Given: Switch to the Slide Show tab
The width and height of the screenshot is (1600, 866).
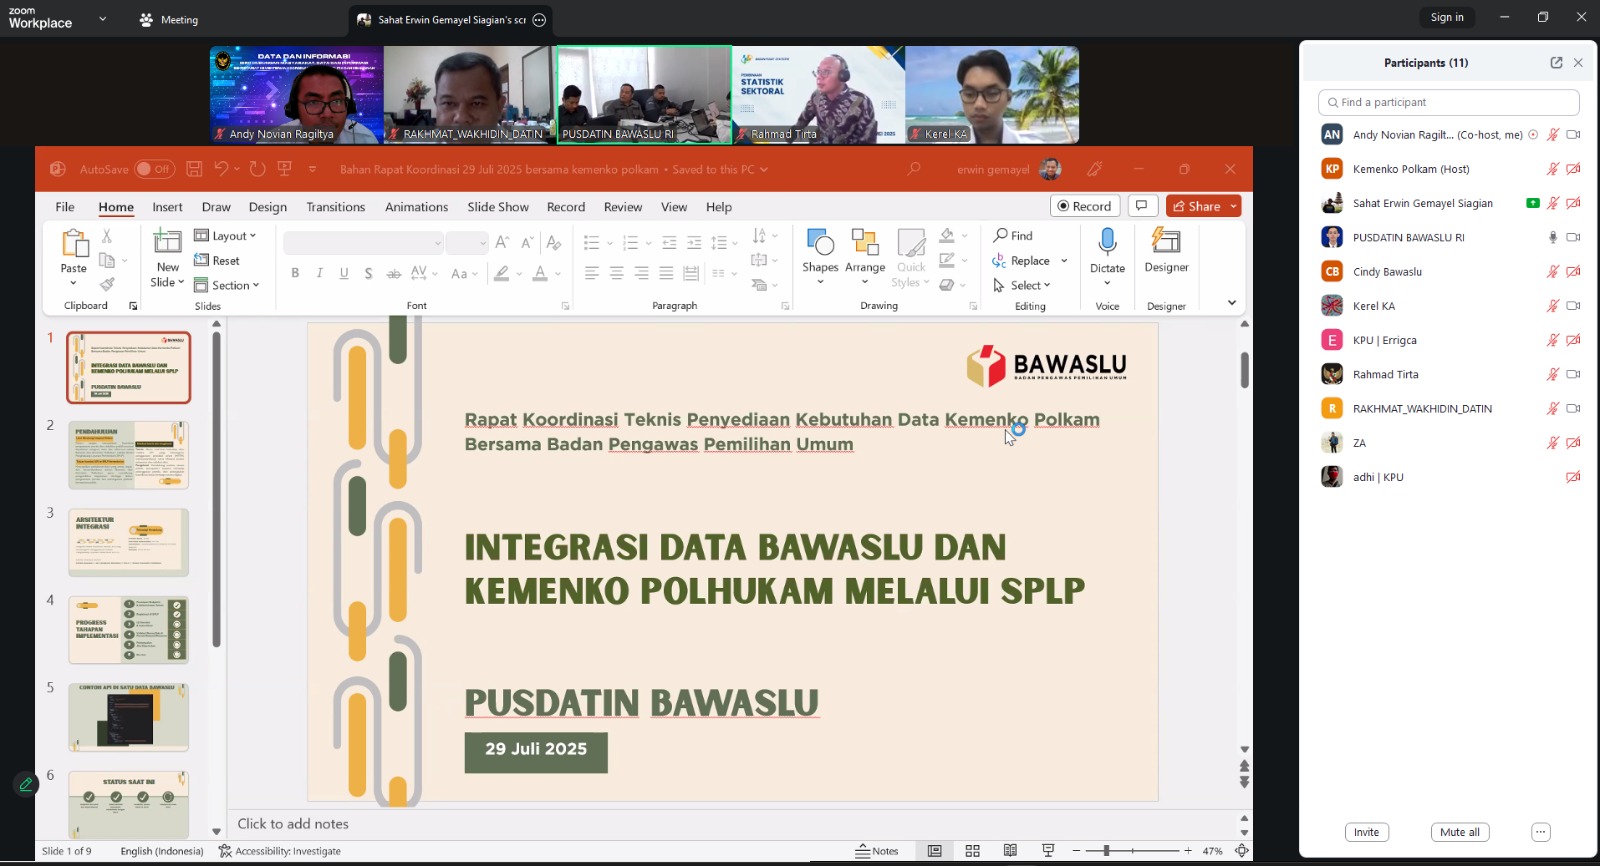Looking at the screenshot, I should click(498, 207).
